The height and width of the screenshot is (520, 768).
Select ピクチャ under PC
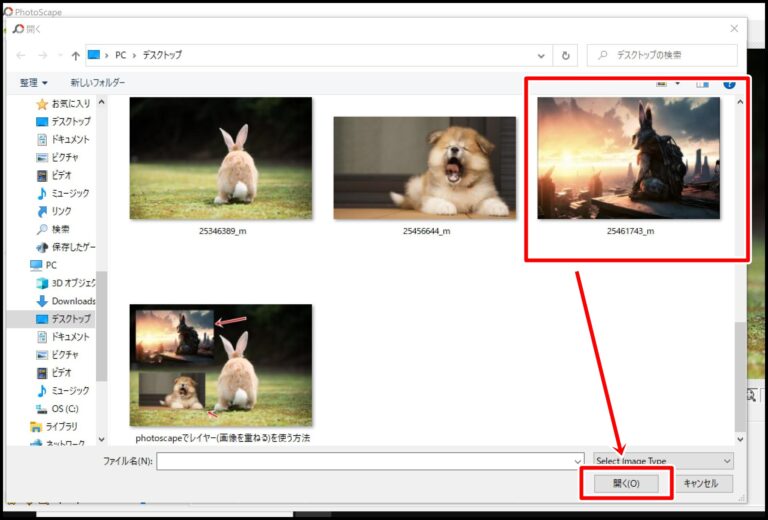coord(58,355)
